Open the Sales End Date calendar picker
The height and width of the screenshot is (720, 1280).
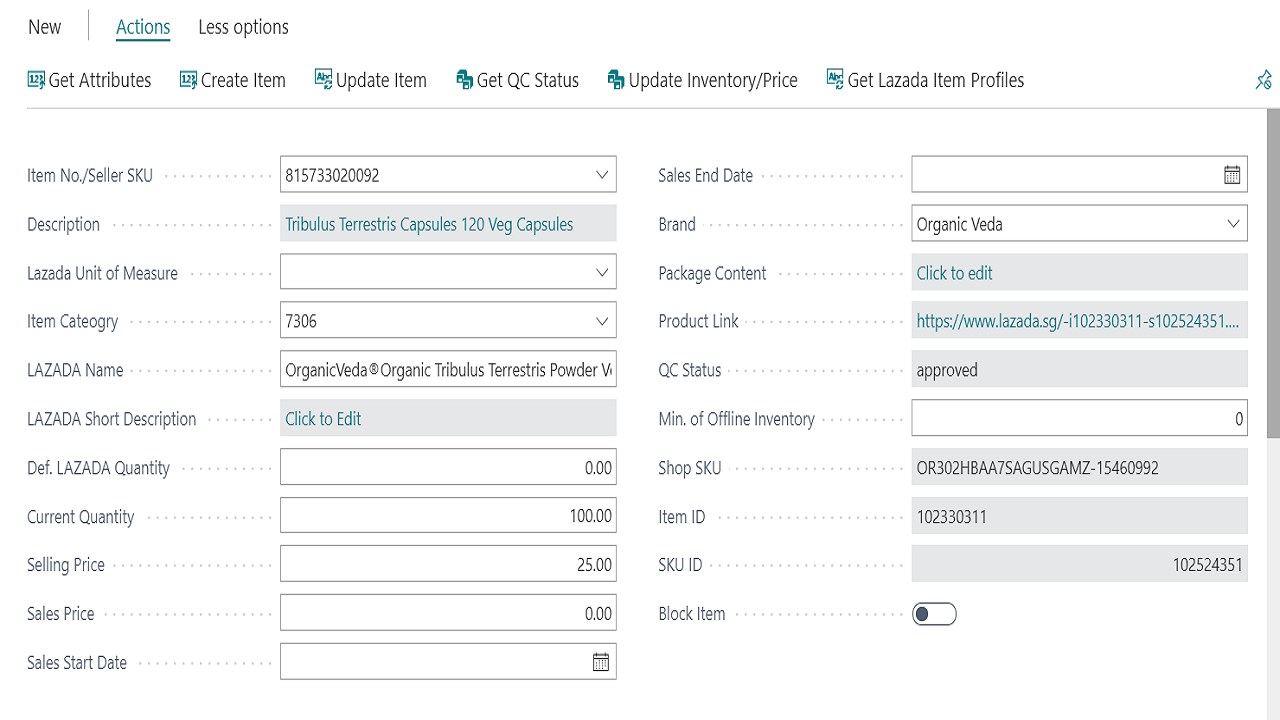click(1232, 175)
